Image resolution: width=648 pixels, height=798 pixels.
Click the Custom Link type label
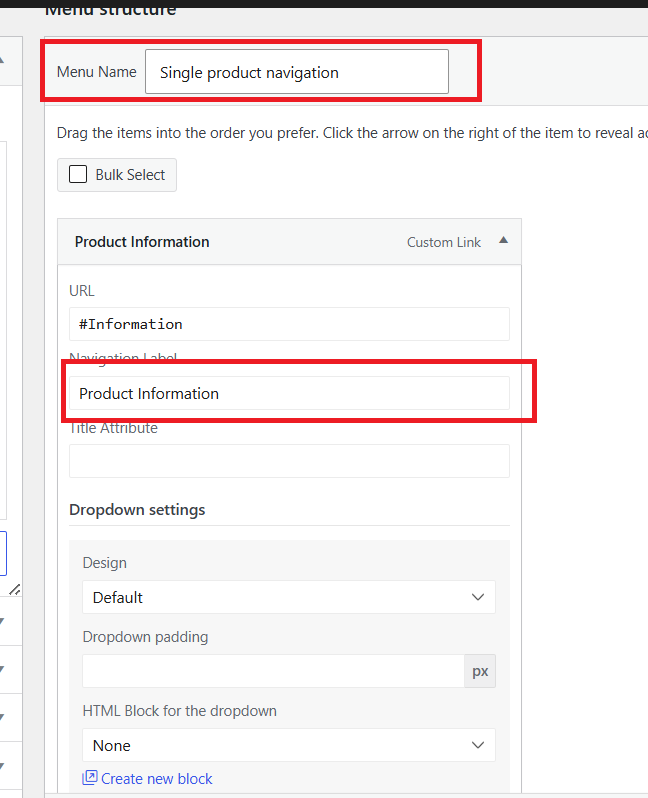[443, 242]
